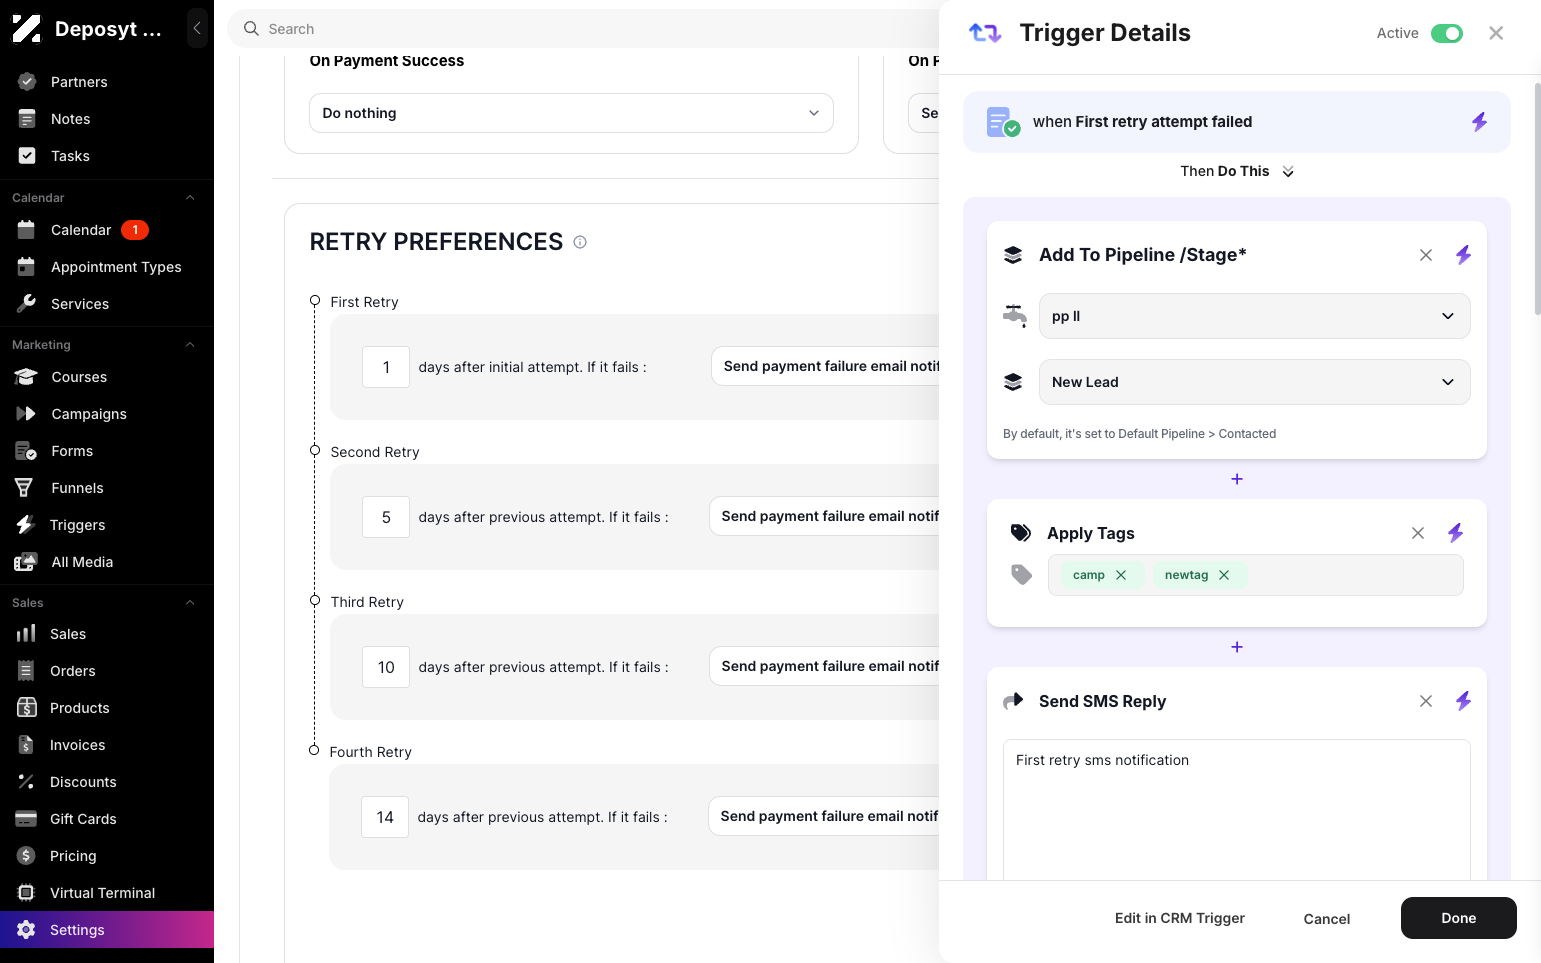Collapse the Marketing sidebar section

[190, 345]
